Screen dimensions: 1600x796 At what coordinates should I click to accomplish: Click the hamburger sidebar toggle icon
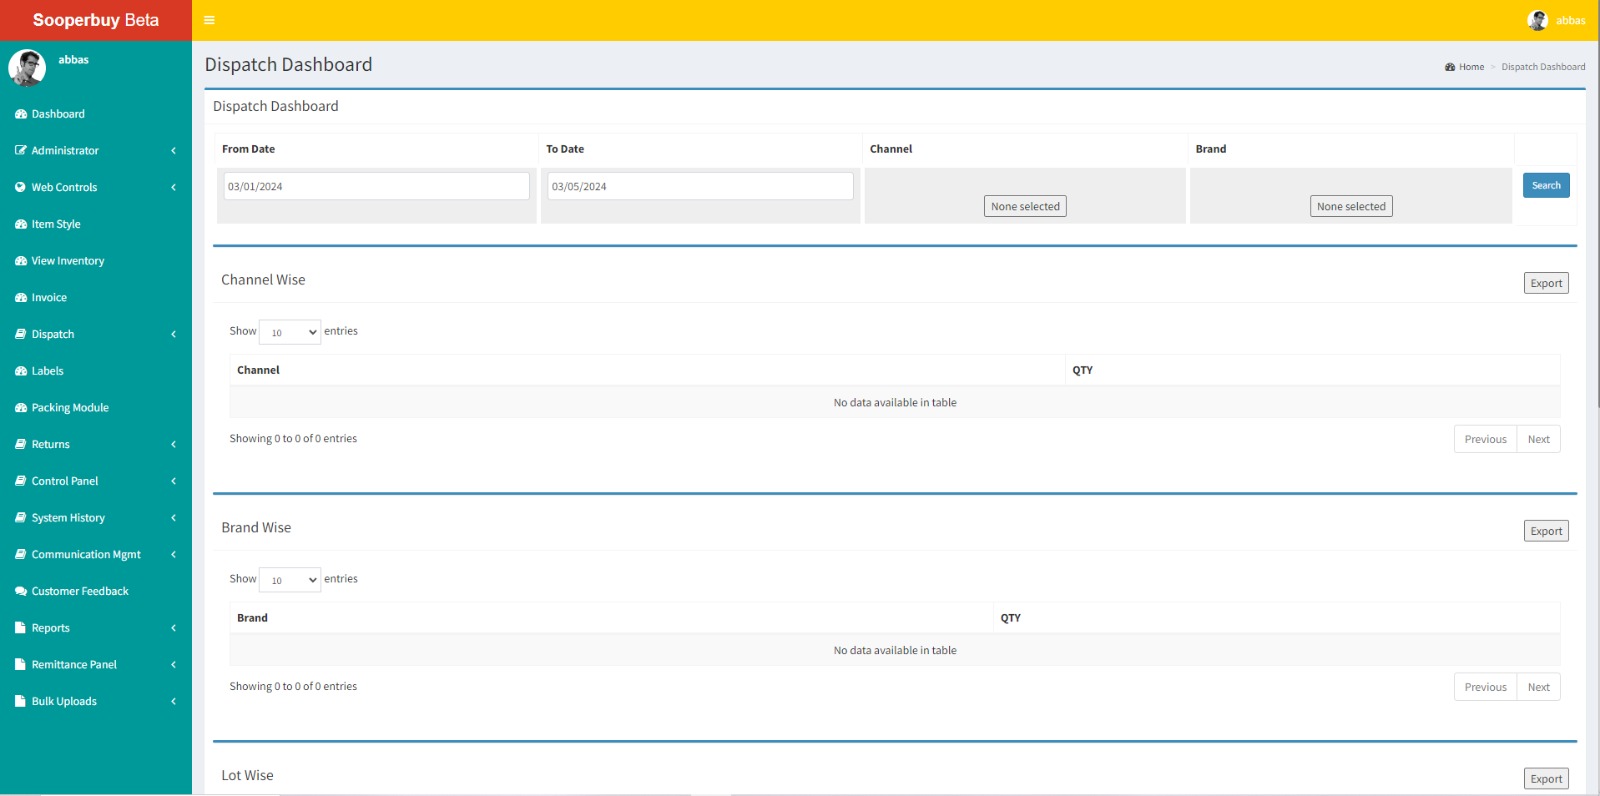[x=209, y=20]
